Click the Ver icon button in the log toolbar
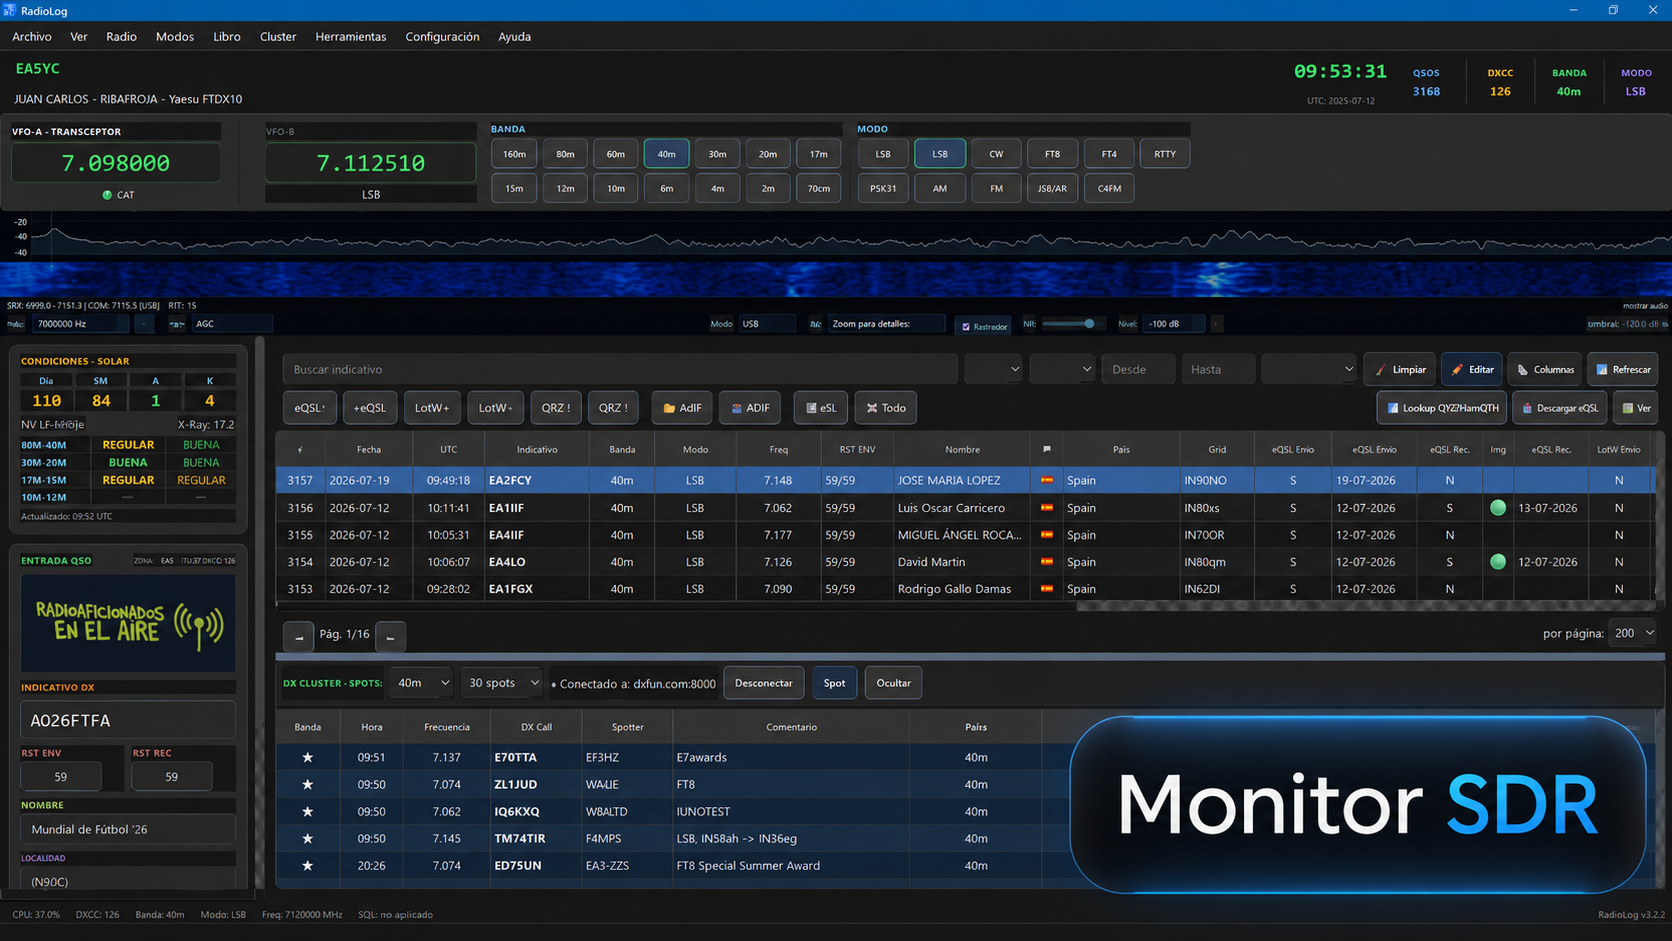 1636,408
